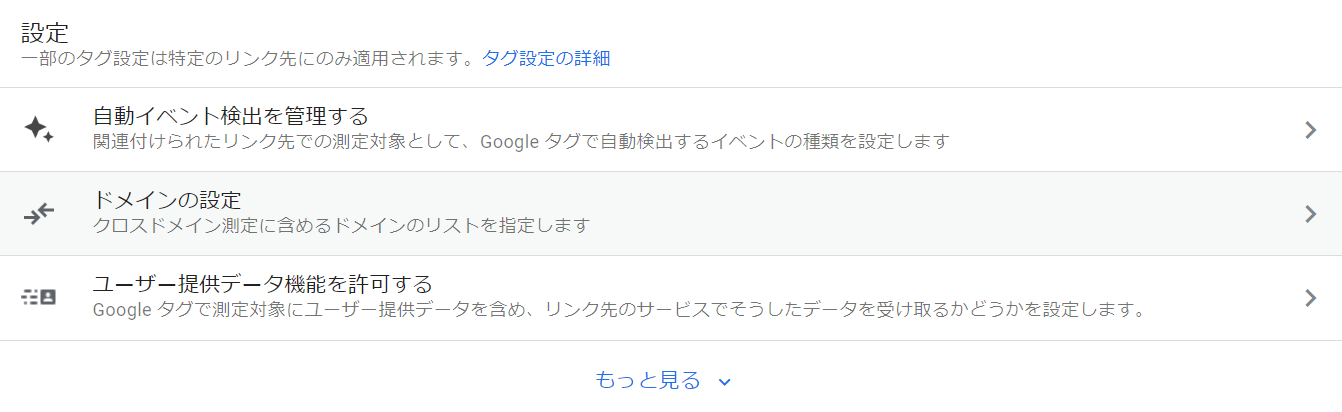
Task: Click the down chevron beside もっと見る
Action: click(725, 381)
